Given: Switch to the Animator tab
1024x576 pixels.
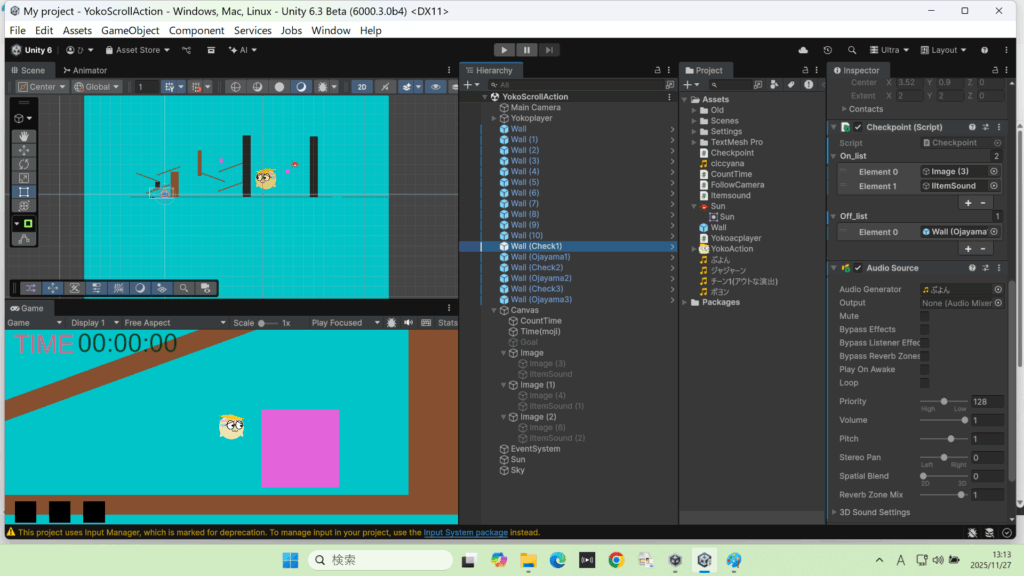Looking at the screenshot, I should coord(84,70).
